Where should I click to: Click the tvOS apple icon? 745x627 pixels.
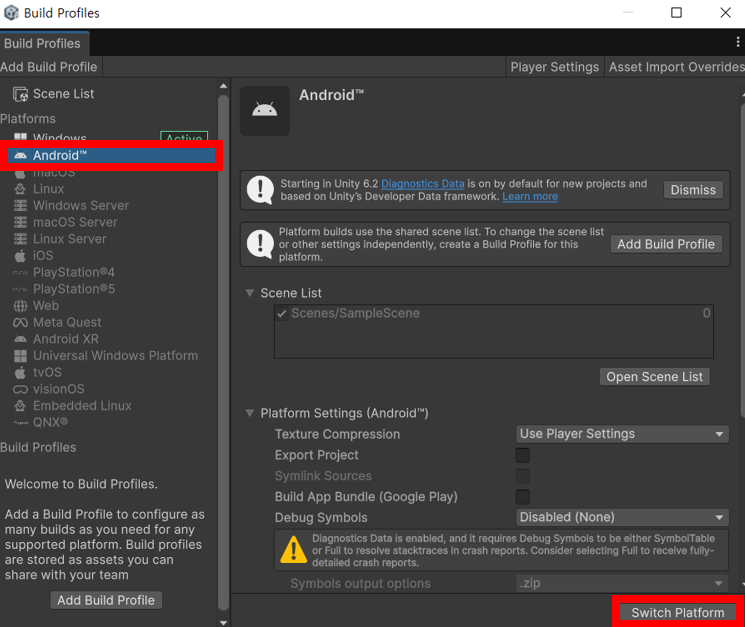tap(20, 372)
